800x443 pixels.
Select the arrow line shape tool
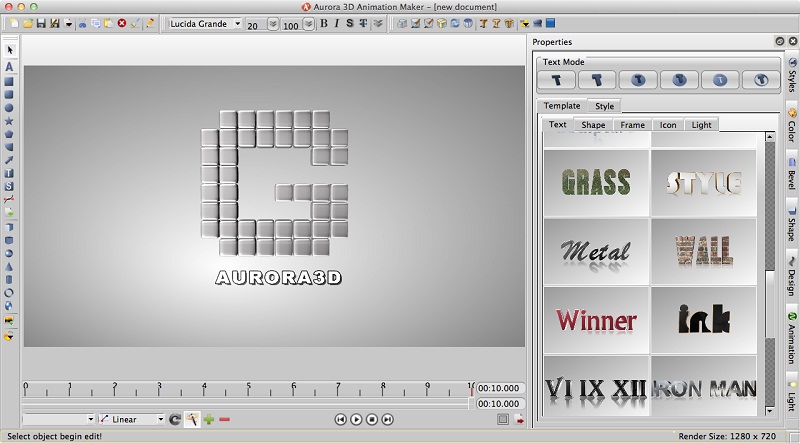point(9,160)
